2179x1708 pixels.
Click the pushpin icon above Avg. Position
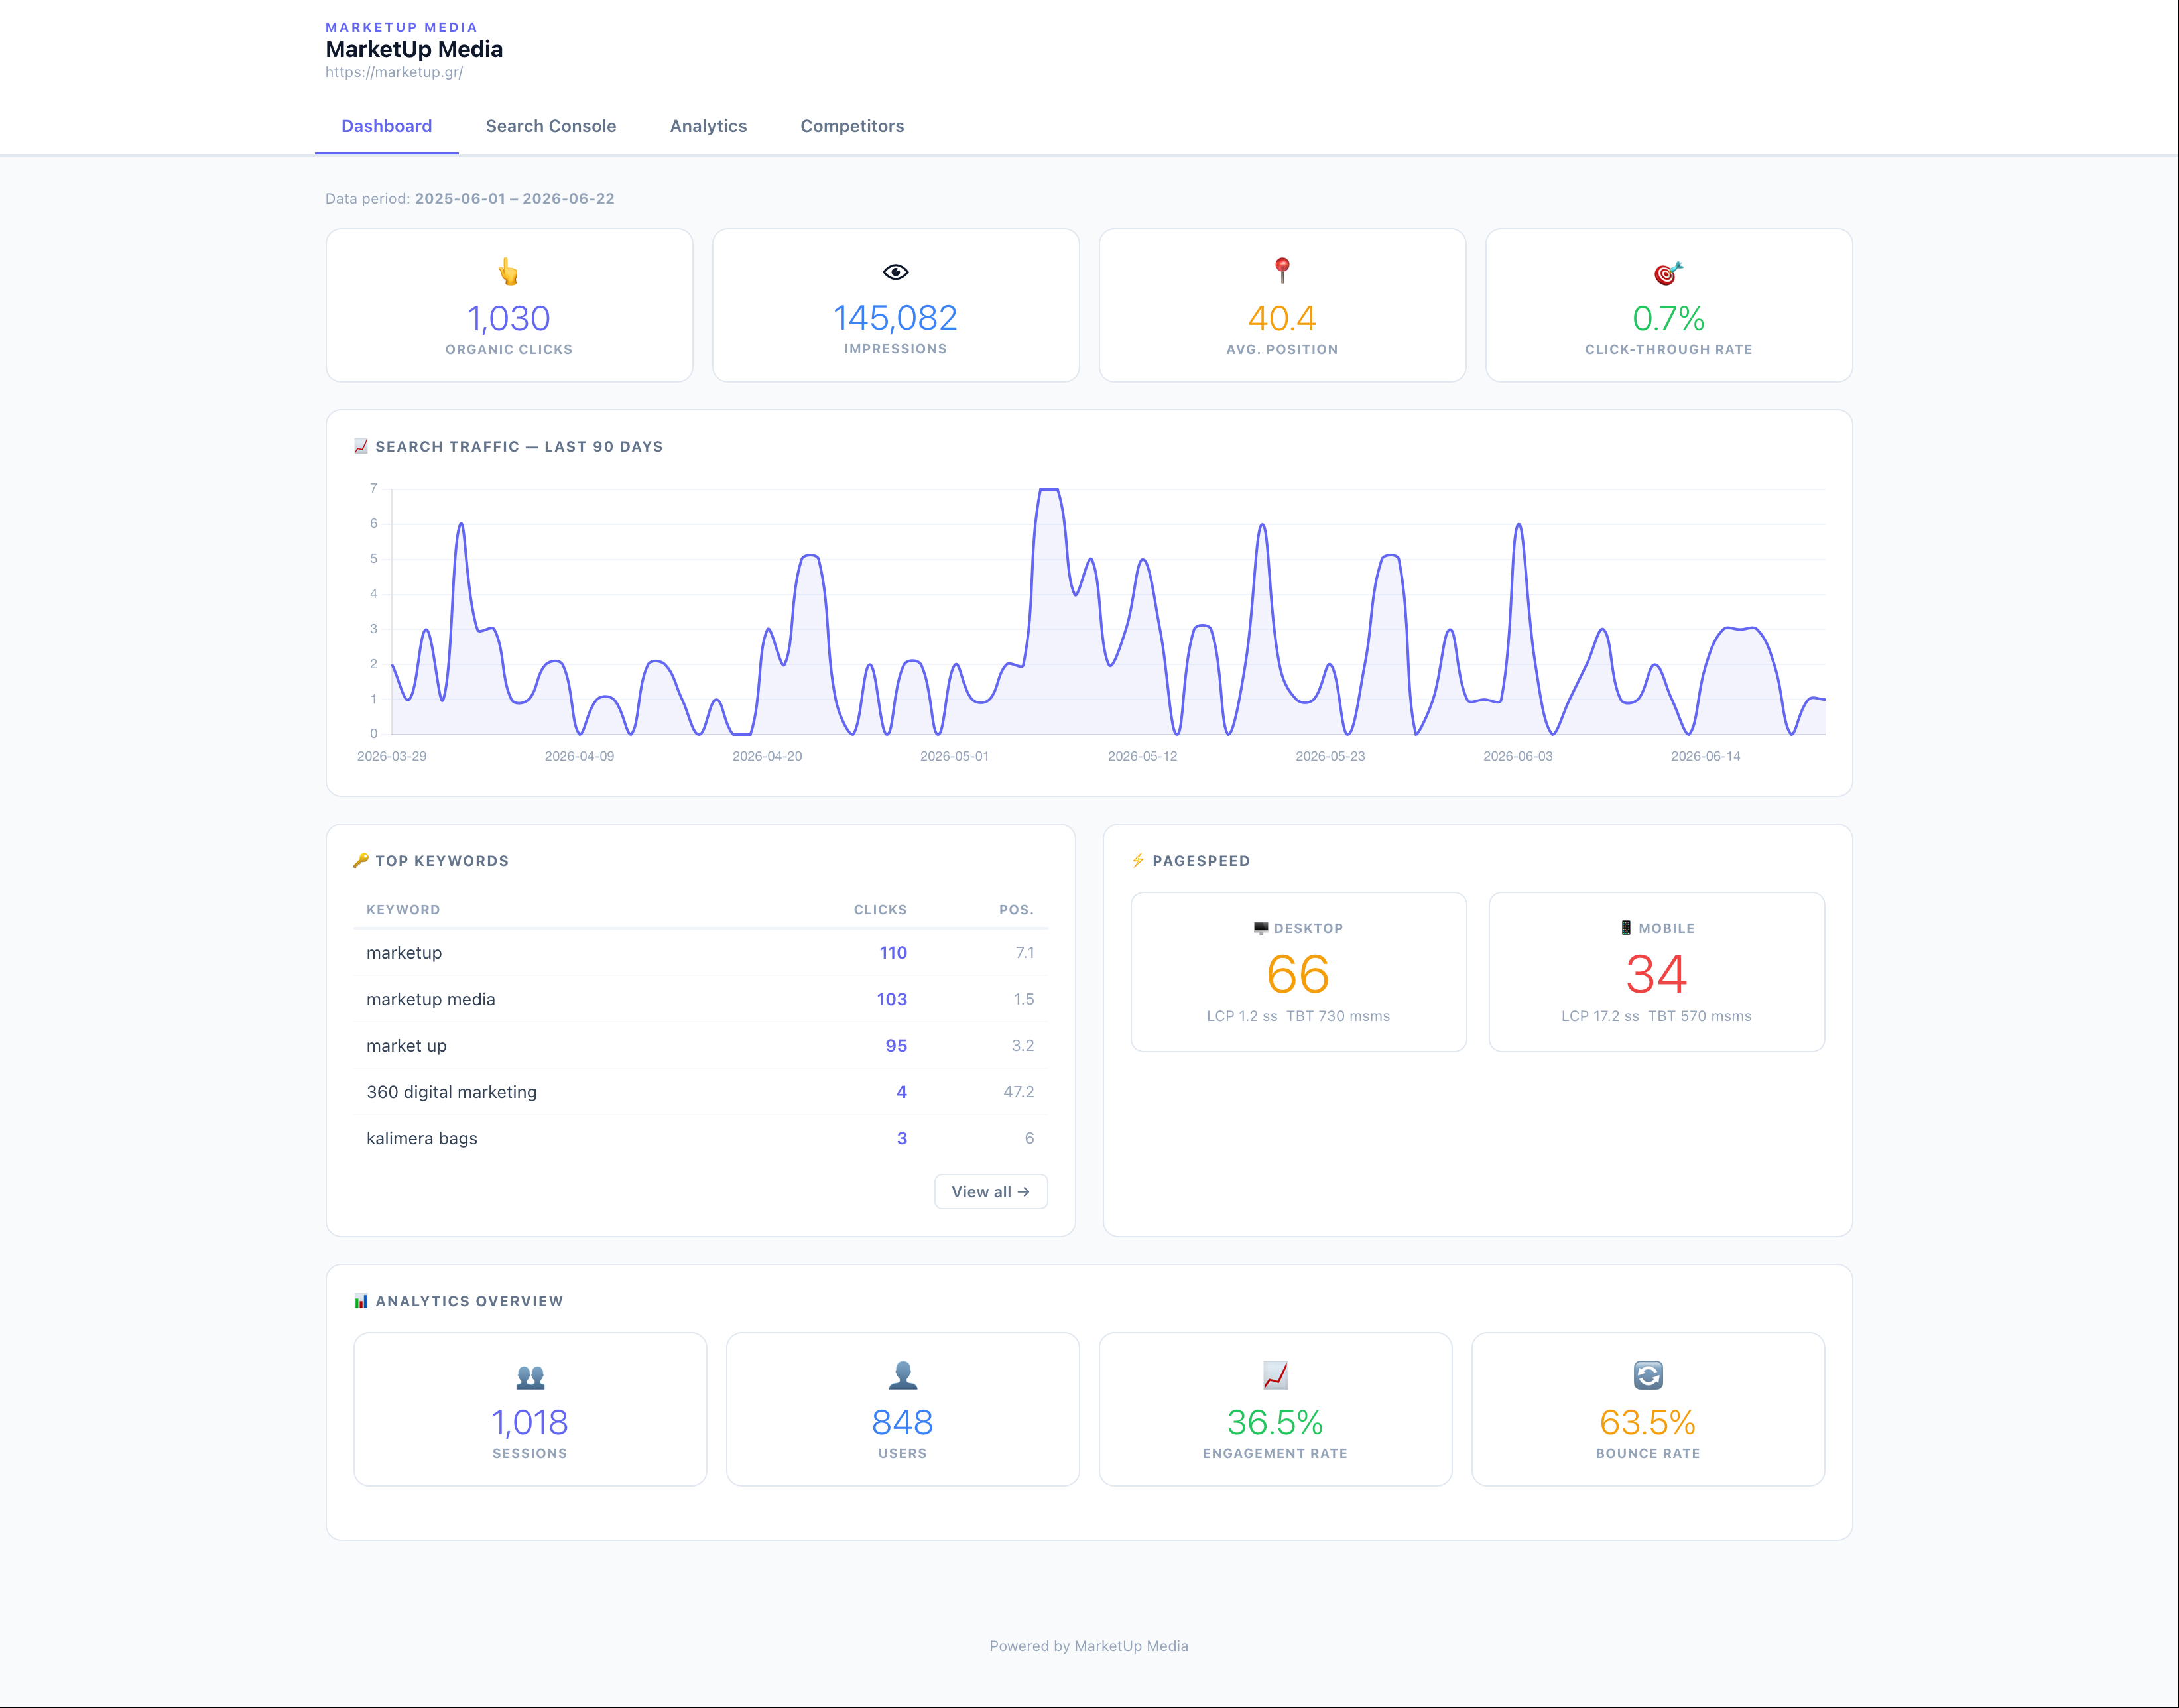tap(1282, 270)
